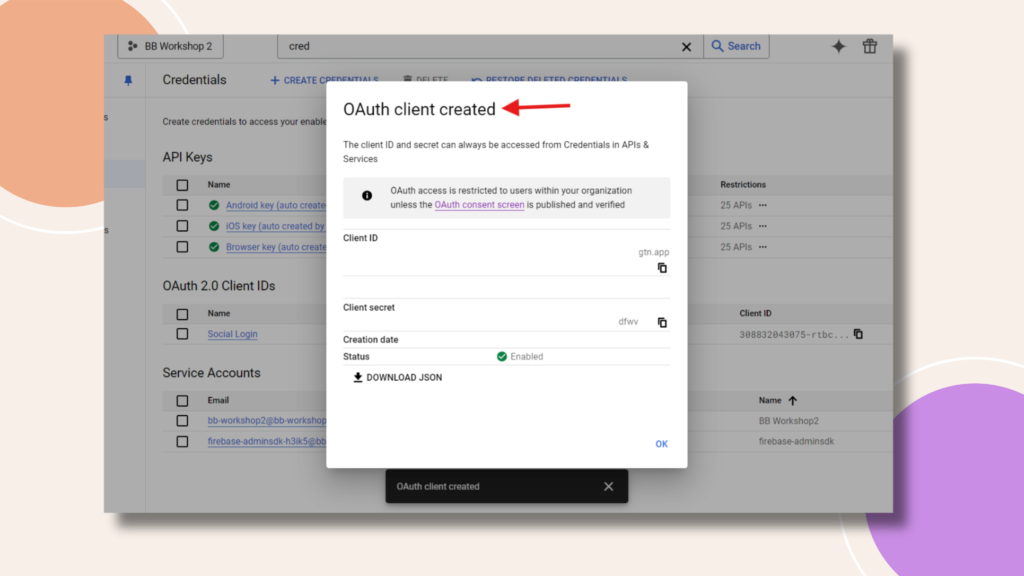Viewport: 1024px width, 576px height.
Task: Select all API Keys with the header checkbox
Action: [182, 185]
